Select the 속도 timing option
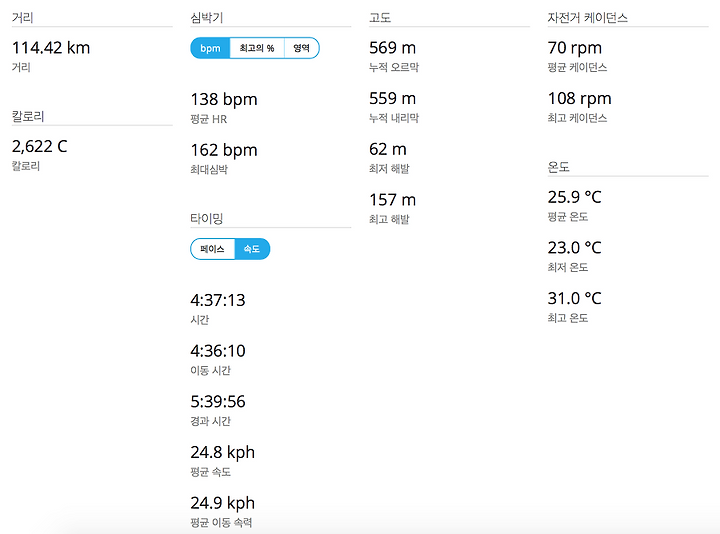The height and width of the screenshot is (534, 720). point(252,249)
